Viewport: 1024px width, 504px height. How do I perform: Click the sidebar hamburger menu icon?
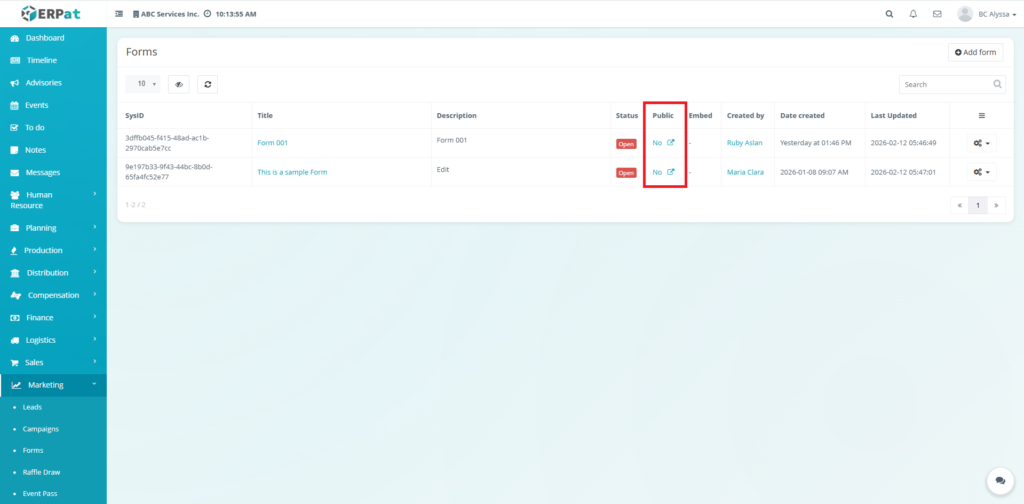pos(120,14)
